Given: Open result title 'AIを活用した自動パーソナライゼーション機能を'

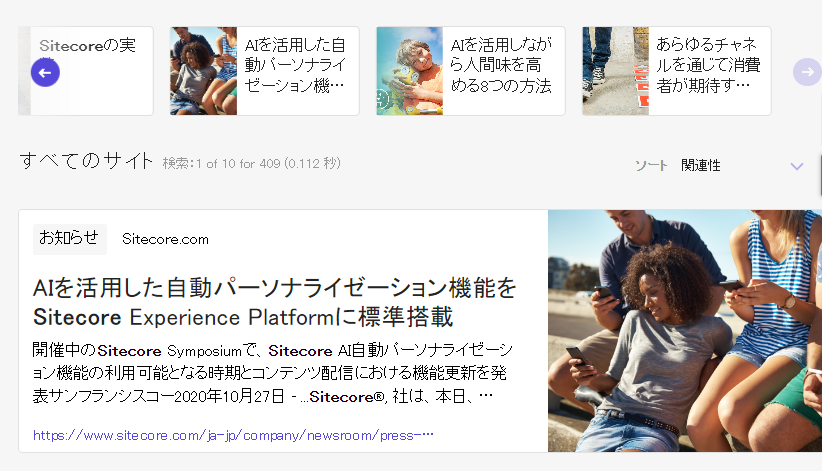Looking at the screenshot, I should tap(275, 303).
